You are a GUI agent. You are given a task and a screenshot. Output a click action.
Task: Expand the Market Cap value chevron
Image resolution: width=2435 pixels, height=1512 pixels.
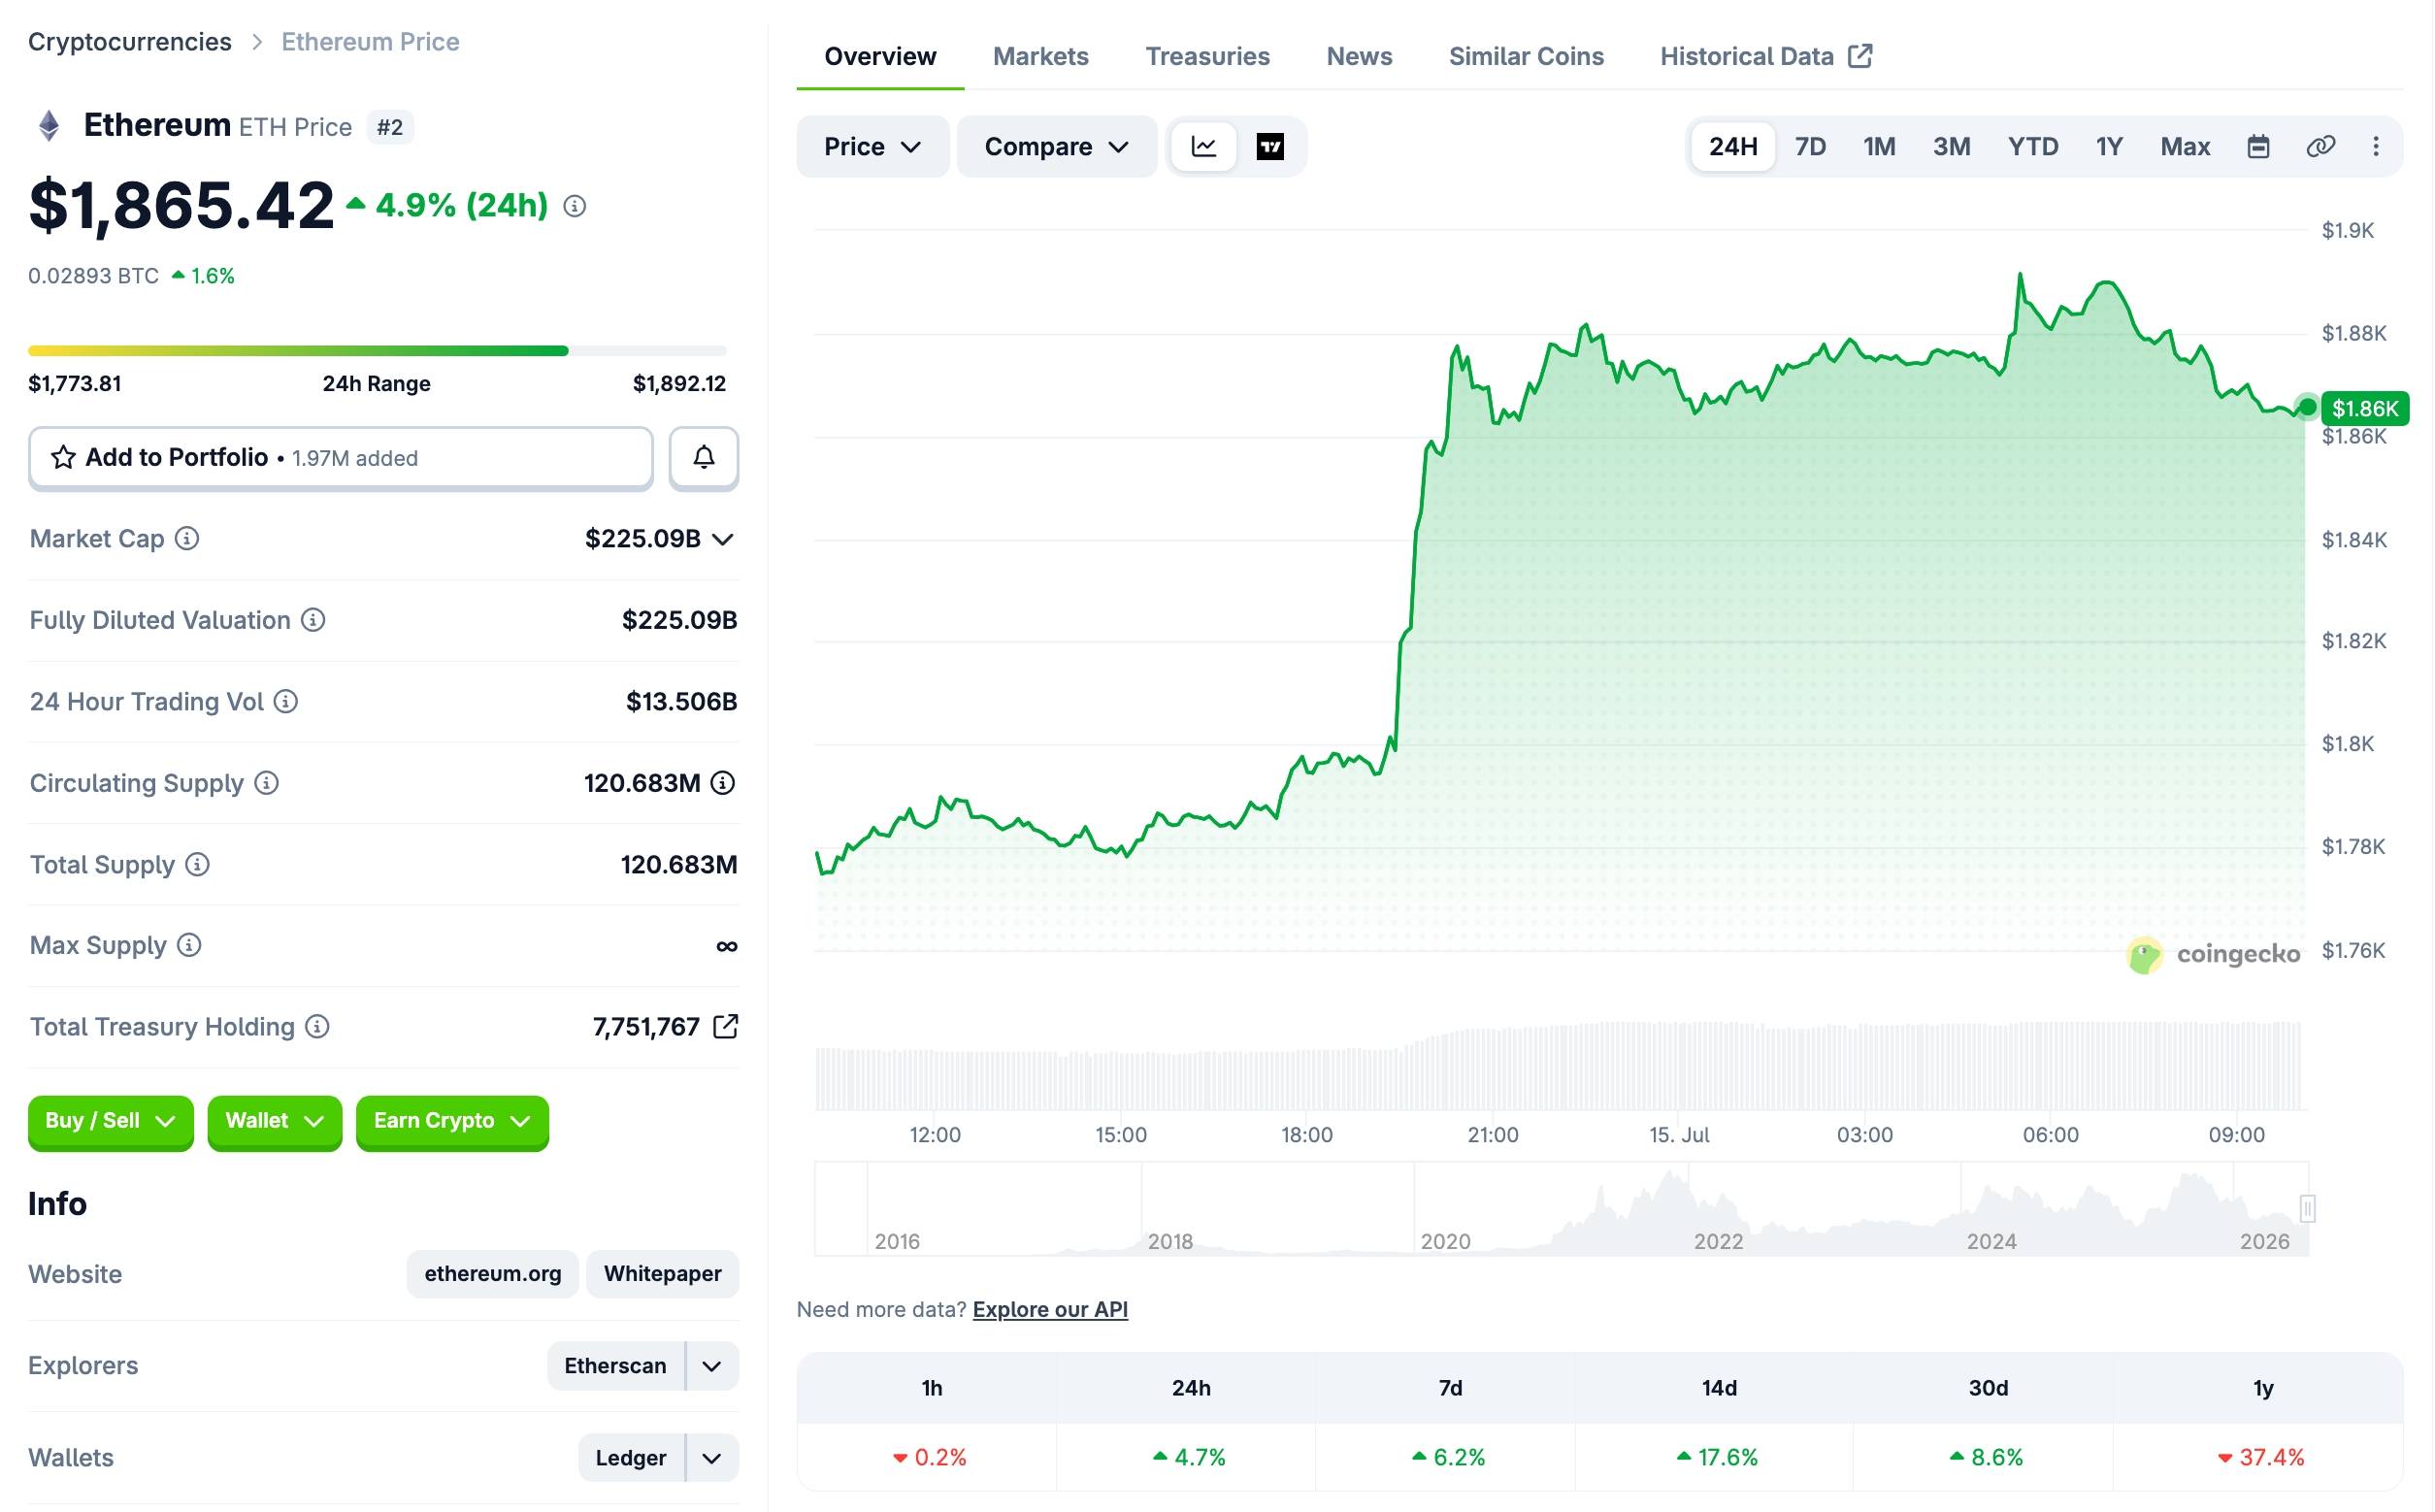[723, 540]
